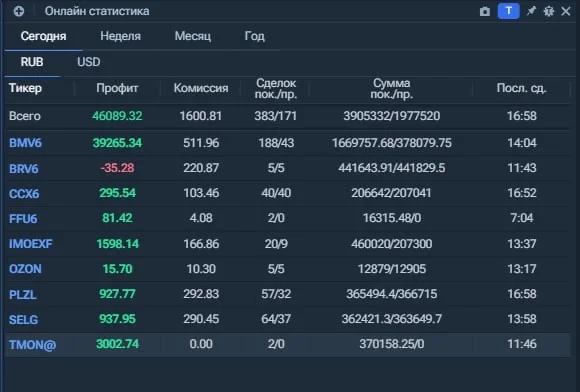Click OZON profit 15.70
Viewport: 580px width, 392px height.
pos(117,269)
